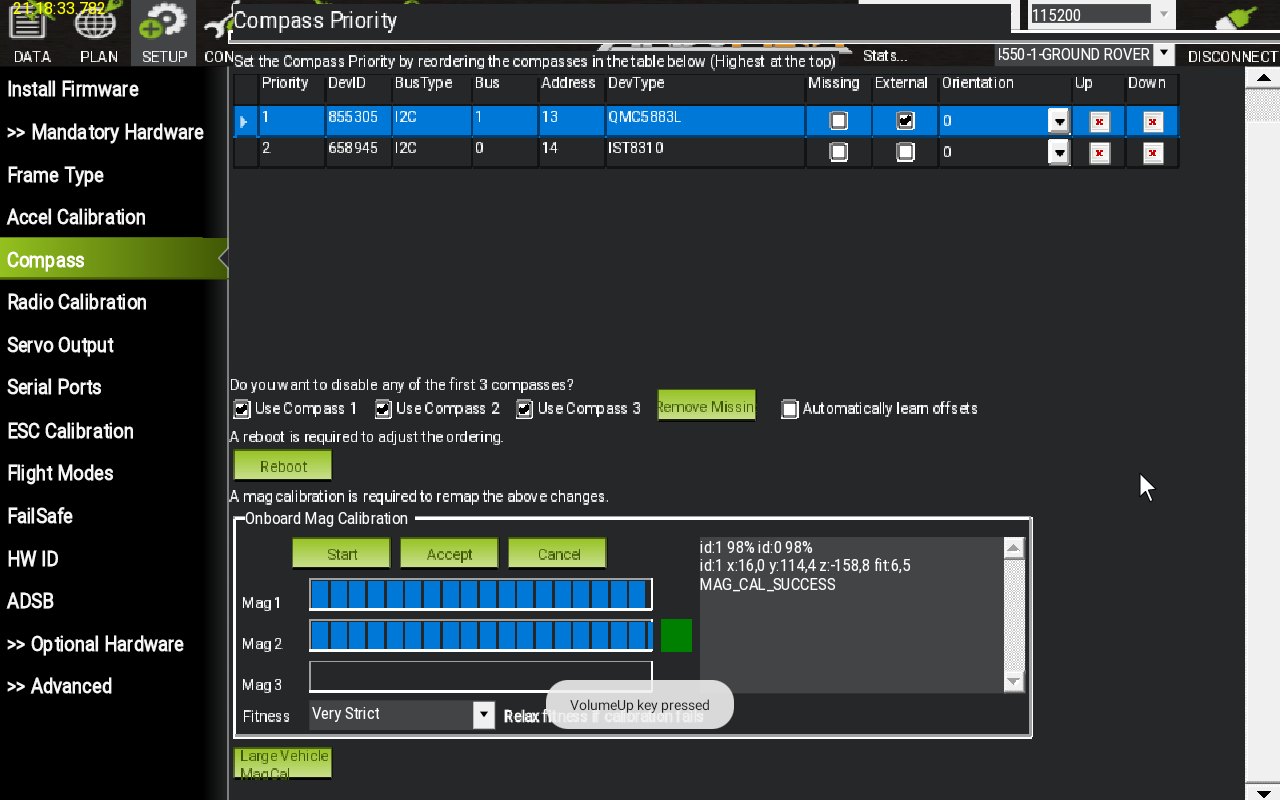Move QMC5883L compass up in priority

pos(1099,122)
